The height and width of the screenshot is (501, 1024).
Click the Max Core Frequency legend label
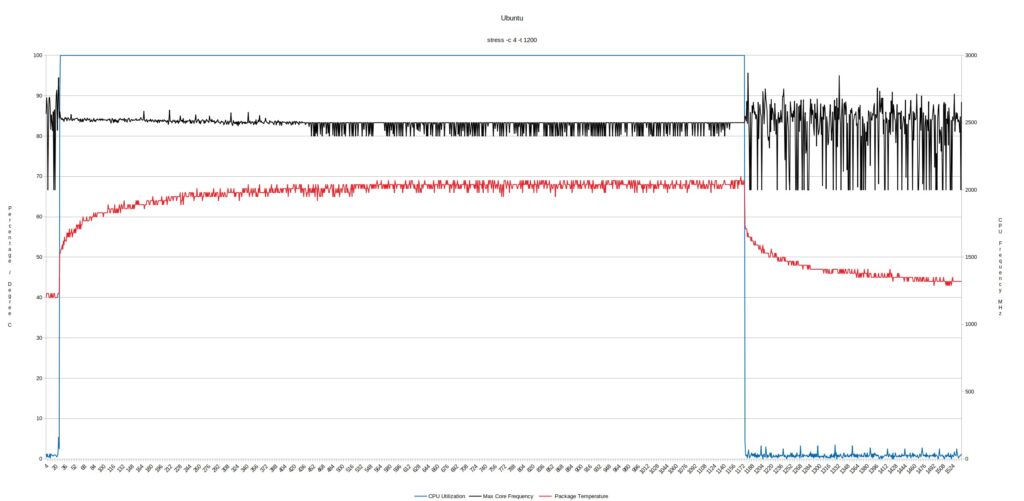pyautogui.click(x=507, y=495)
